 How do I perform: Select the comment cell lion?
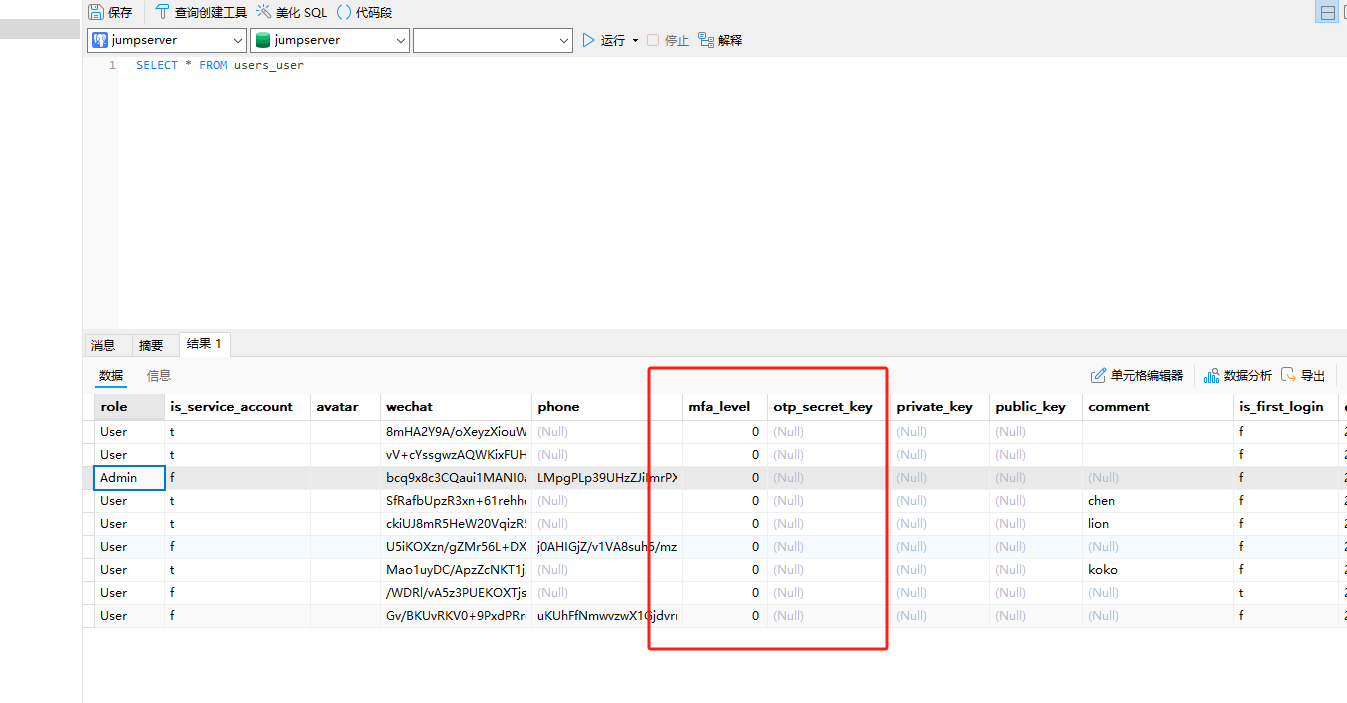tap(1158, 524)
